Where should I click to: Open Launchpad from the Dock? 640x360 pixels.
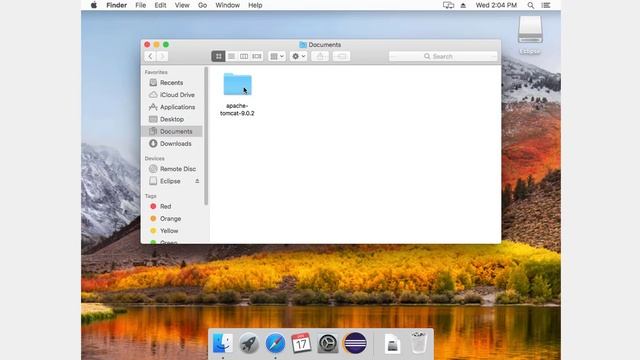coord(249,343)
